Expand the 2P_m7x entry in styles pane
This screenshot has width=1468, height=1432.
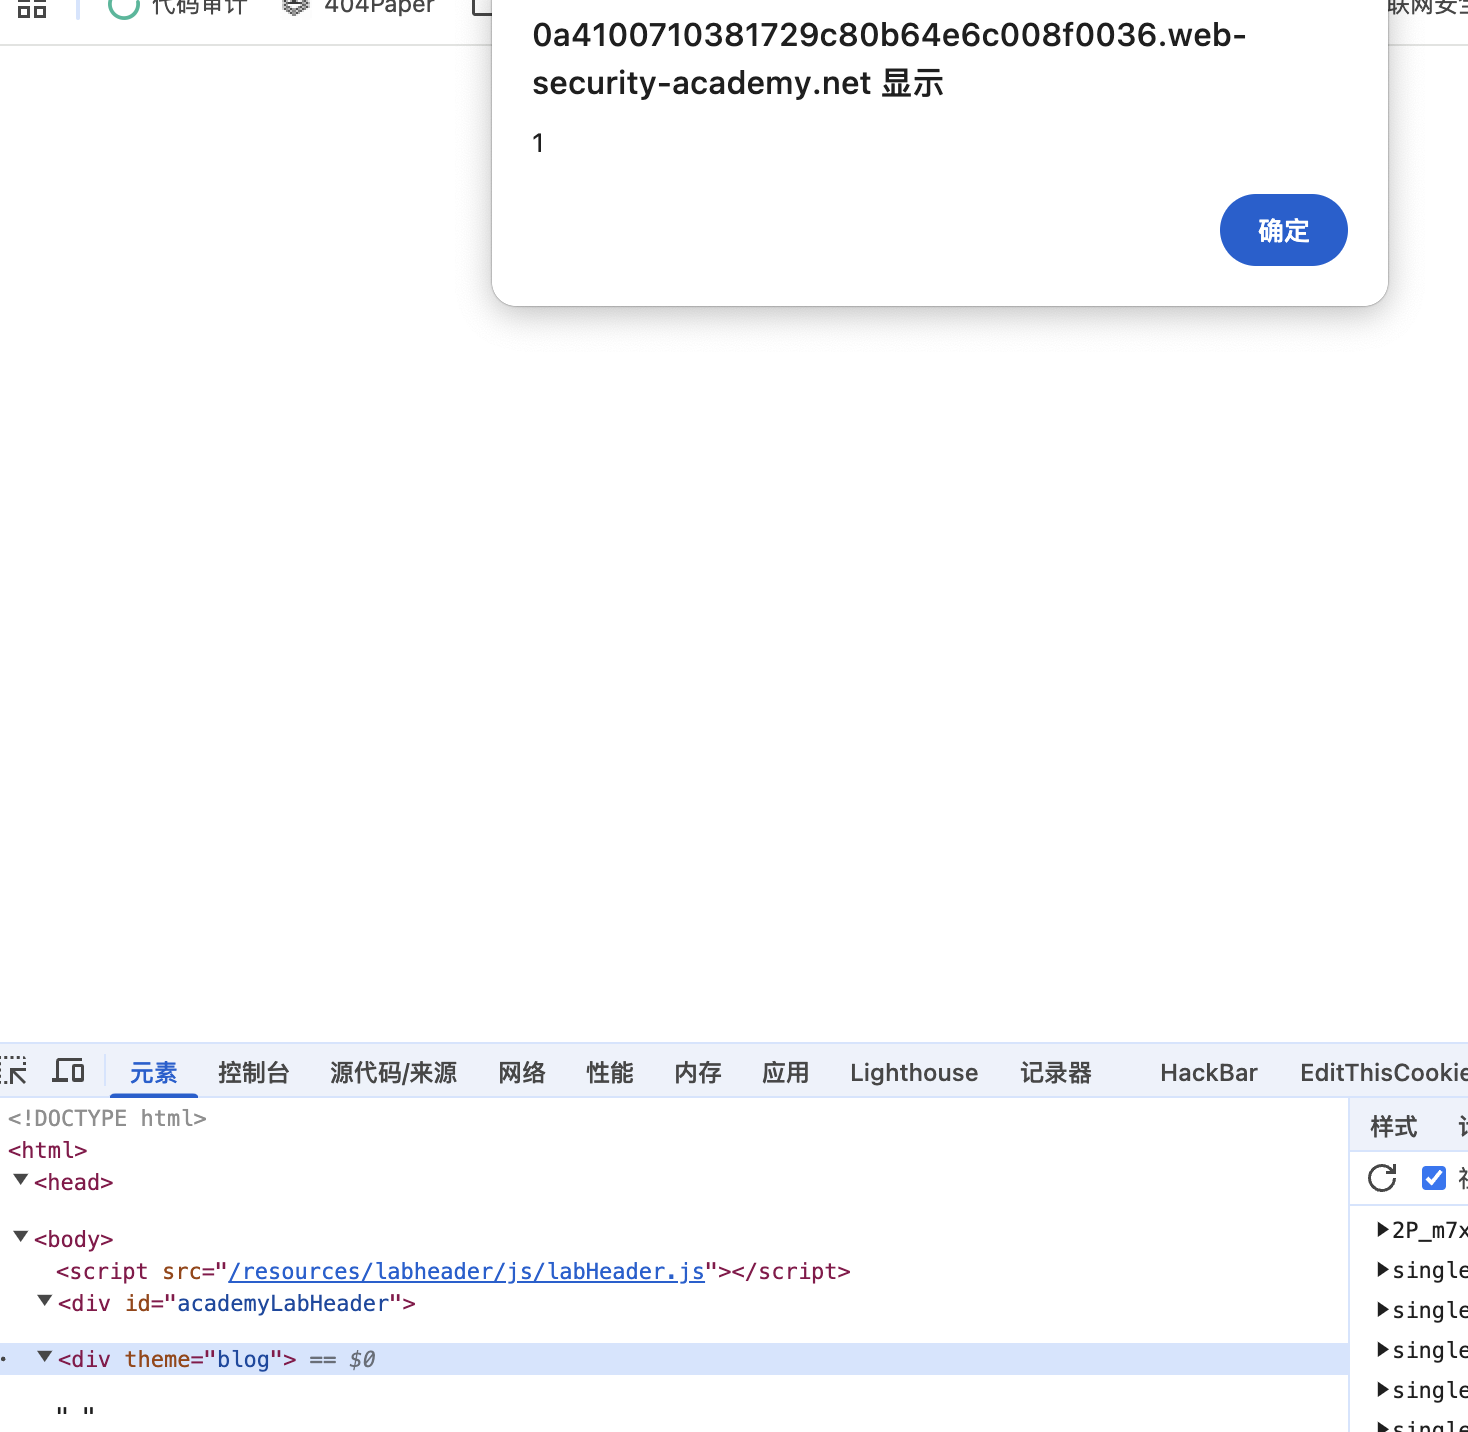click(x=1383, y=1229)
